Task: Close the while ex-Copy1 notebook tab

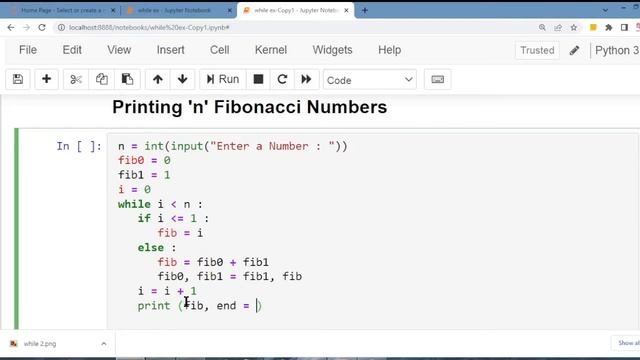Action: tap(347, 10)
